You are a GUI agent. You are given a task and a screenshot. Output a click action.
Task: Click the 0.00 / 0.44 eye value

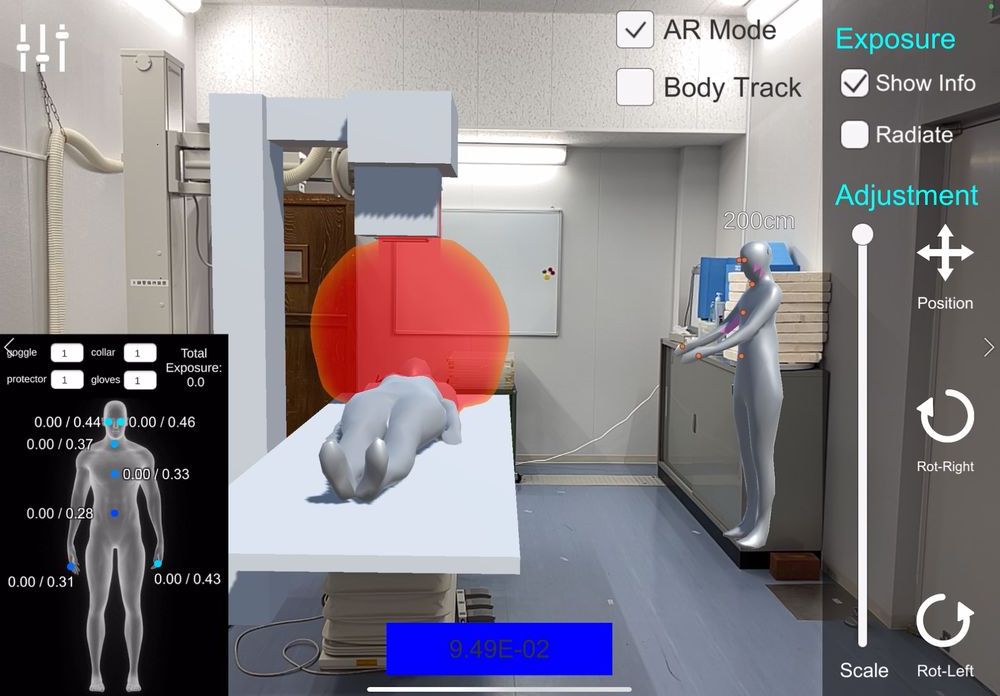[68, 422]
